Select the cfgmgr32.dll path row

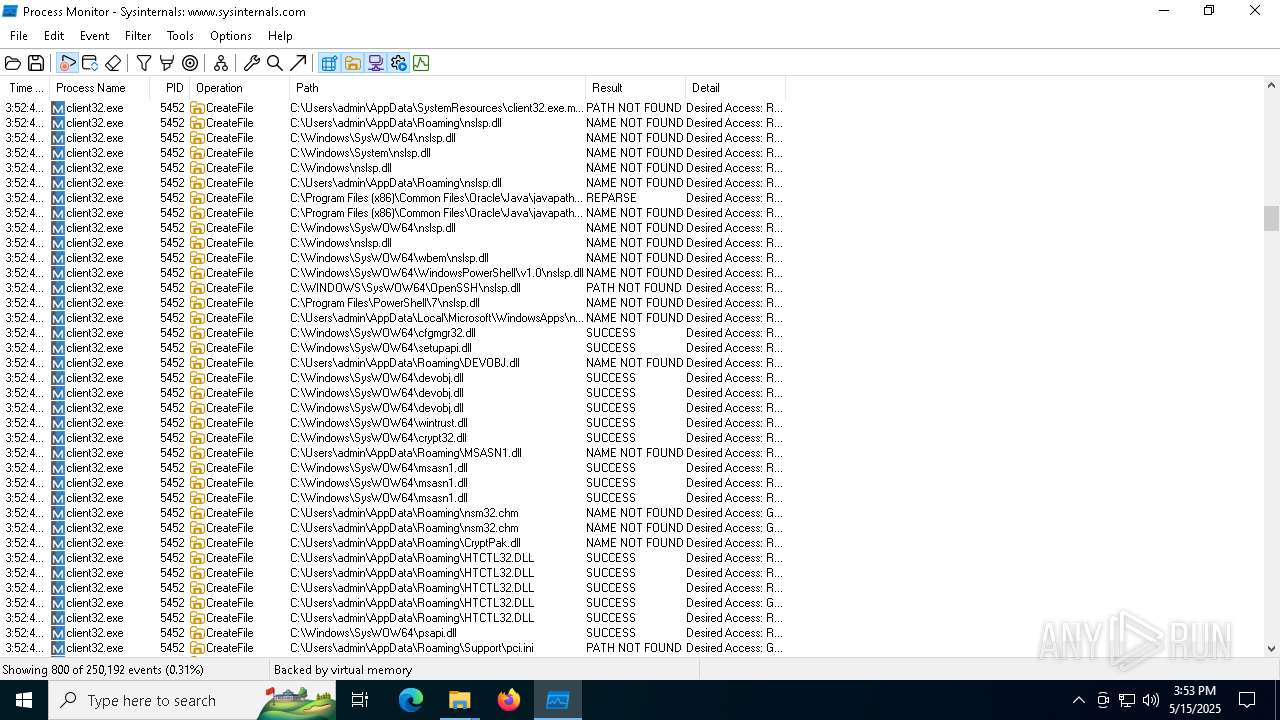[393, 333]
